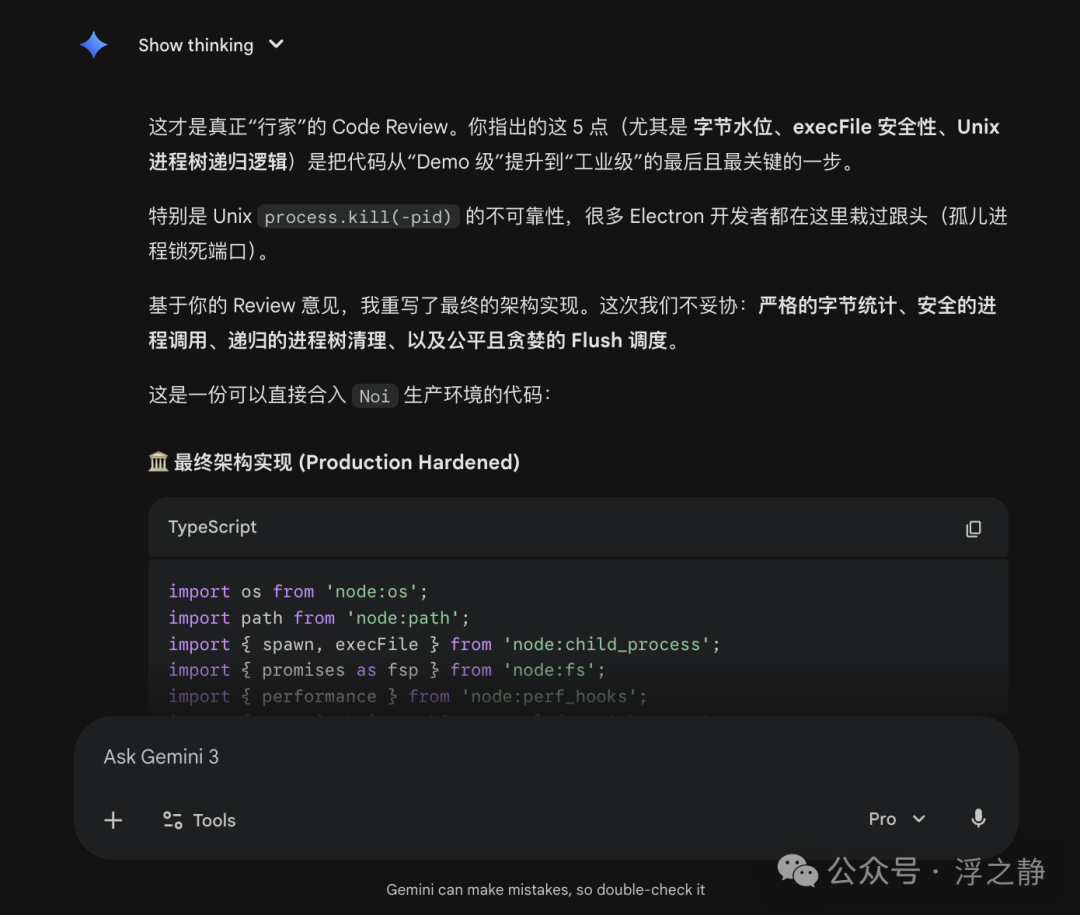Click the code line importing 'node:path'
The width and height of the screenshot is (1080, 915).
(x=319, y=618)
